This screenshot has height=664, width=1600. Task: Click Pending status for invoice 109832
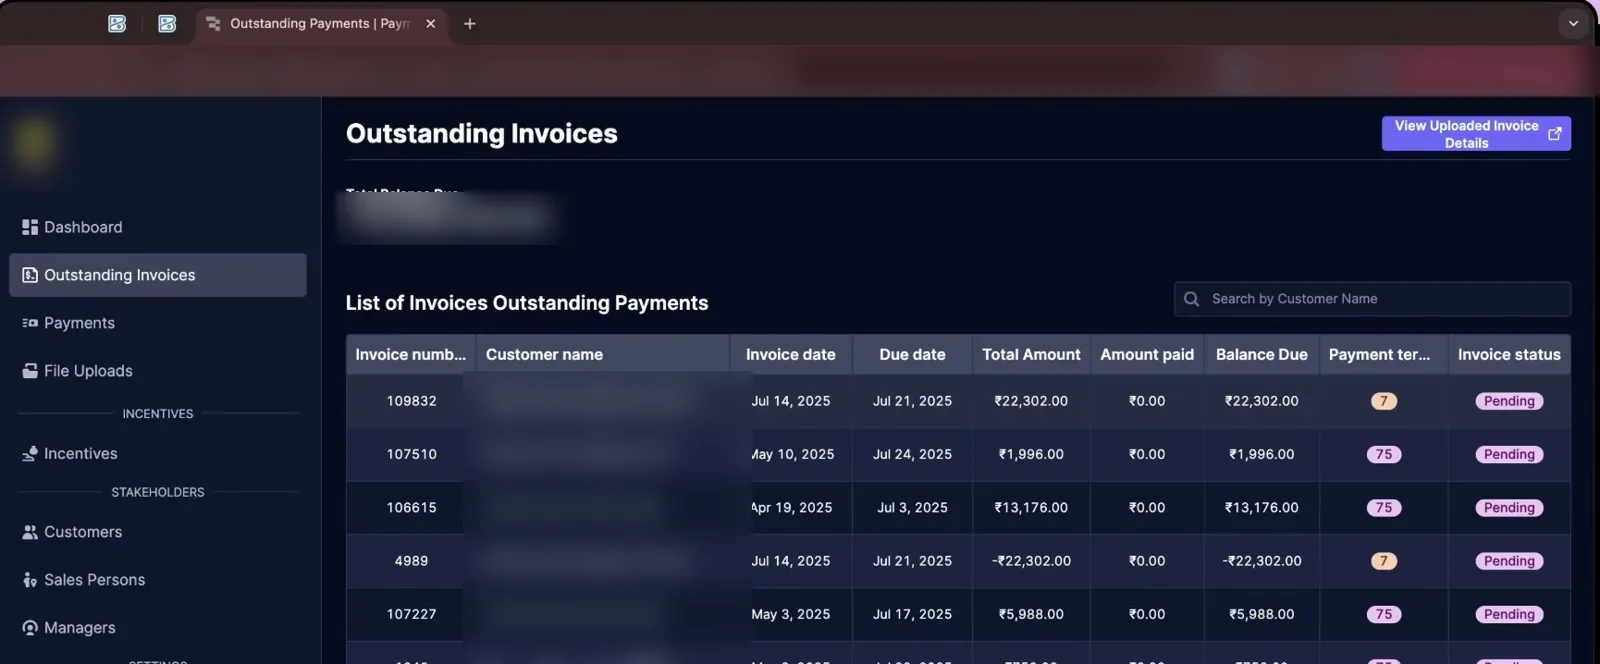click(1509, 401)
